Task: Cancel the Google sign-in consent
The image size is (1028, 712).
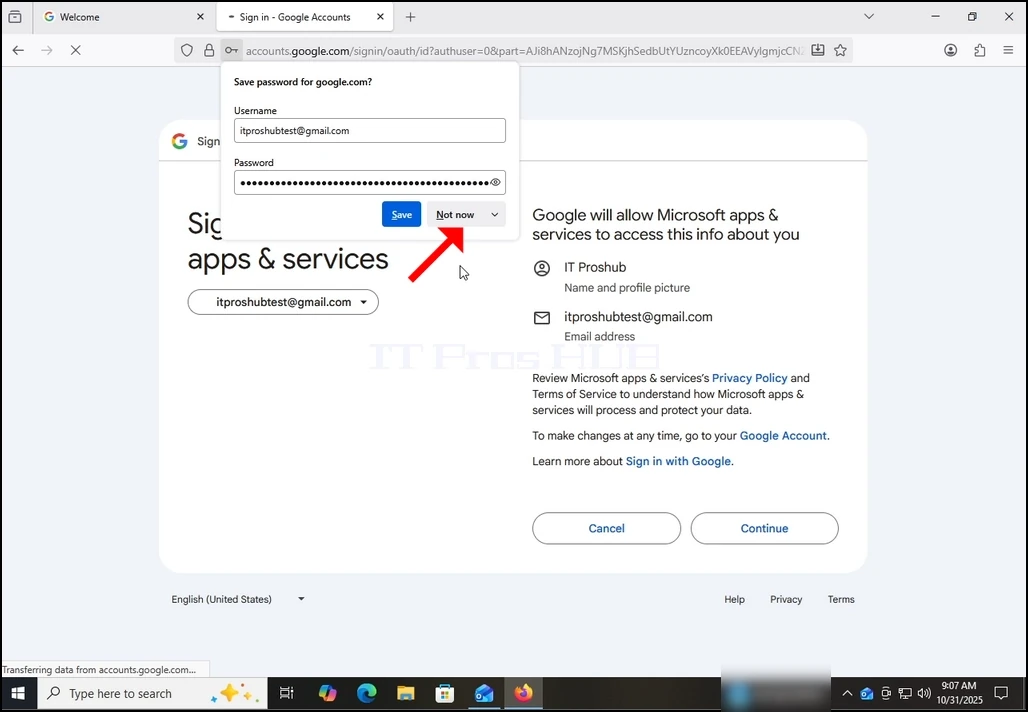Action: [x=606, y=528]
